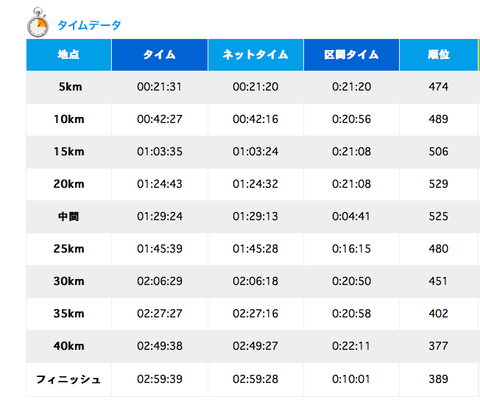Select the 地点 column header

click(x=69, y=55)
